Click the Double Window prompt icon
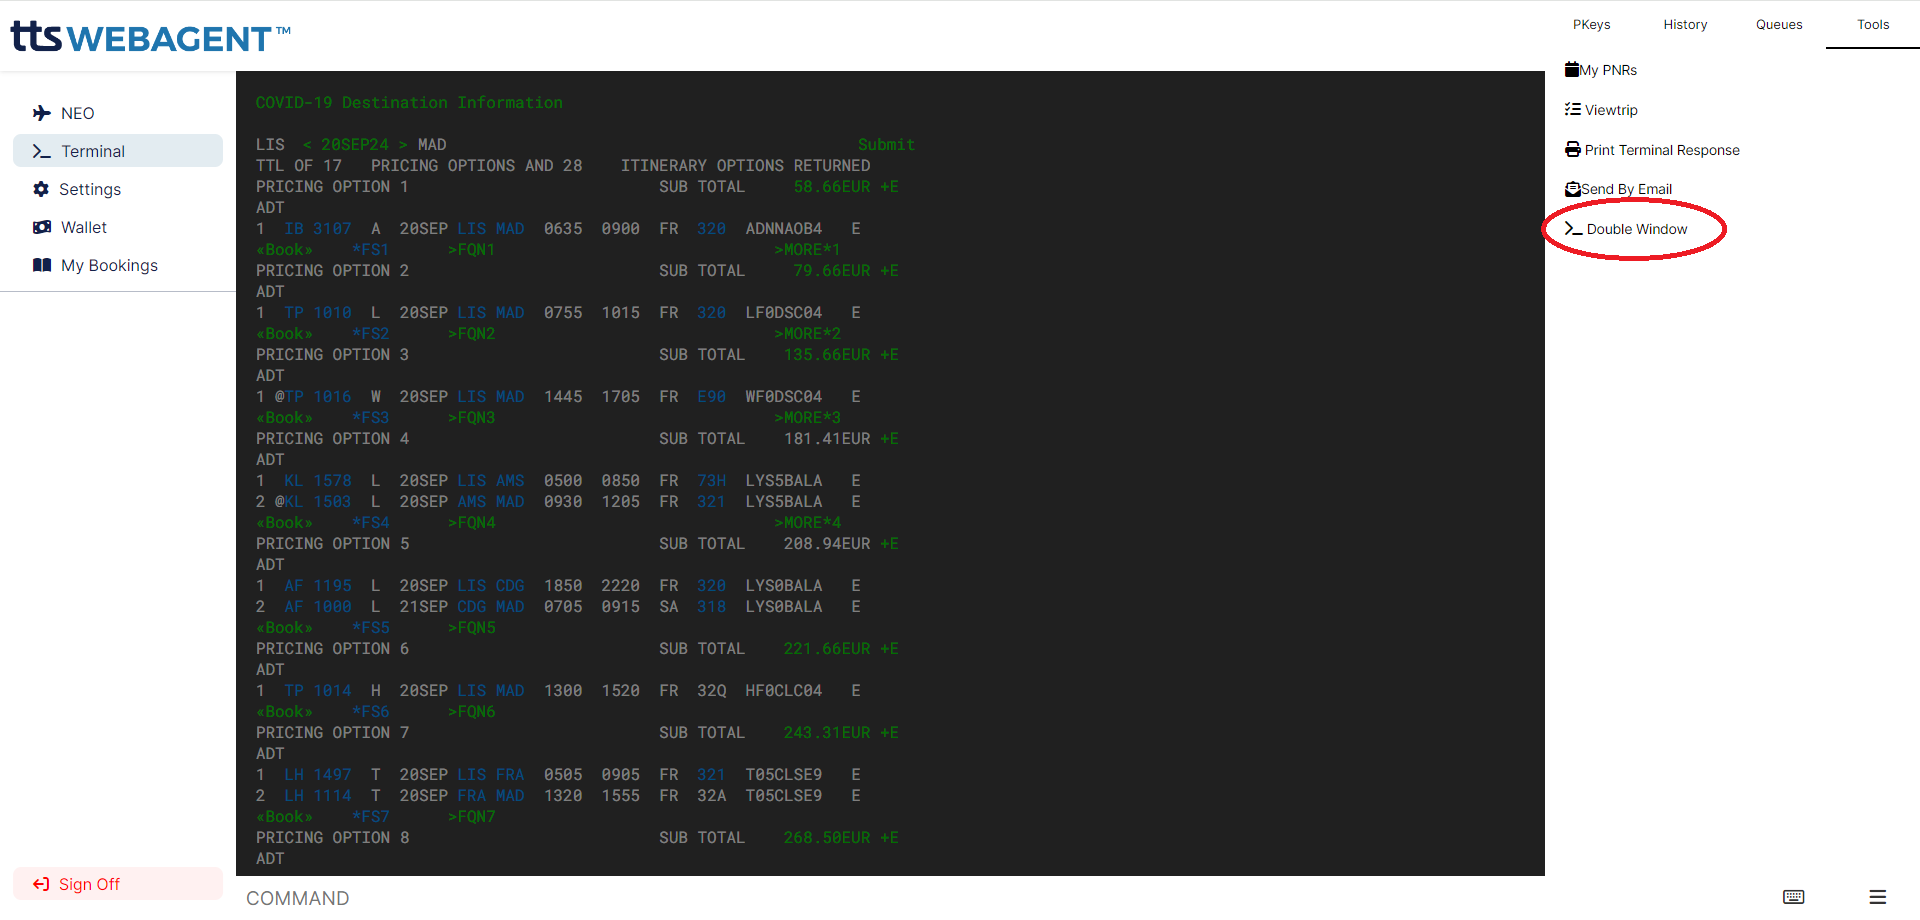The height and width of the screenshot is (920, 1920). 1574,229
